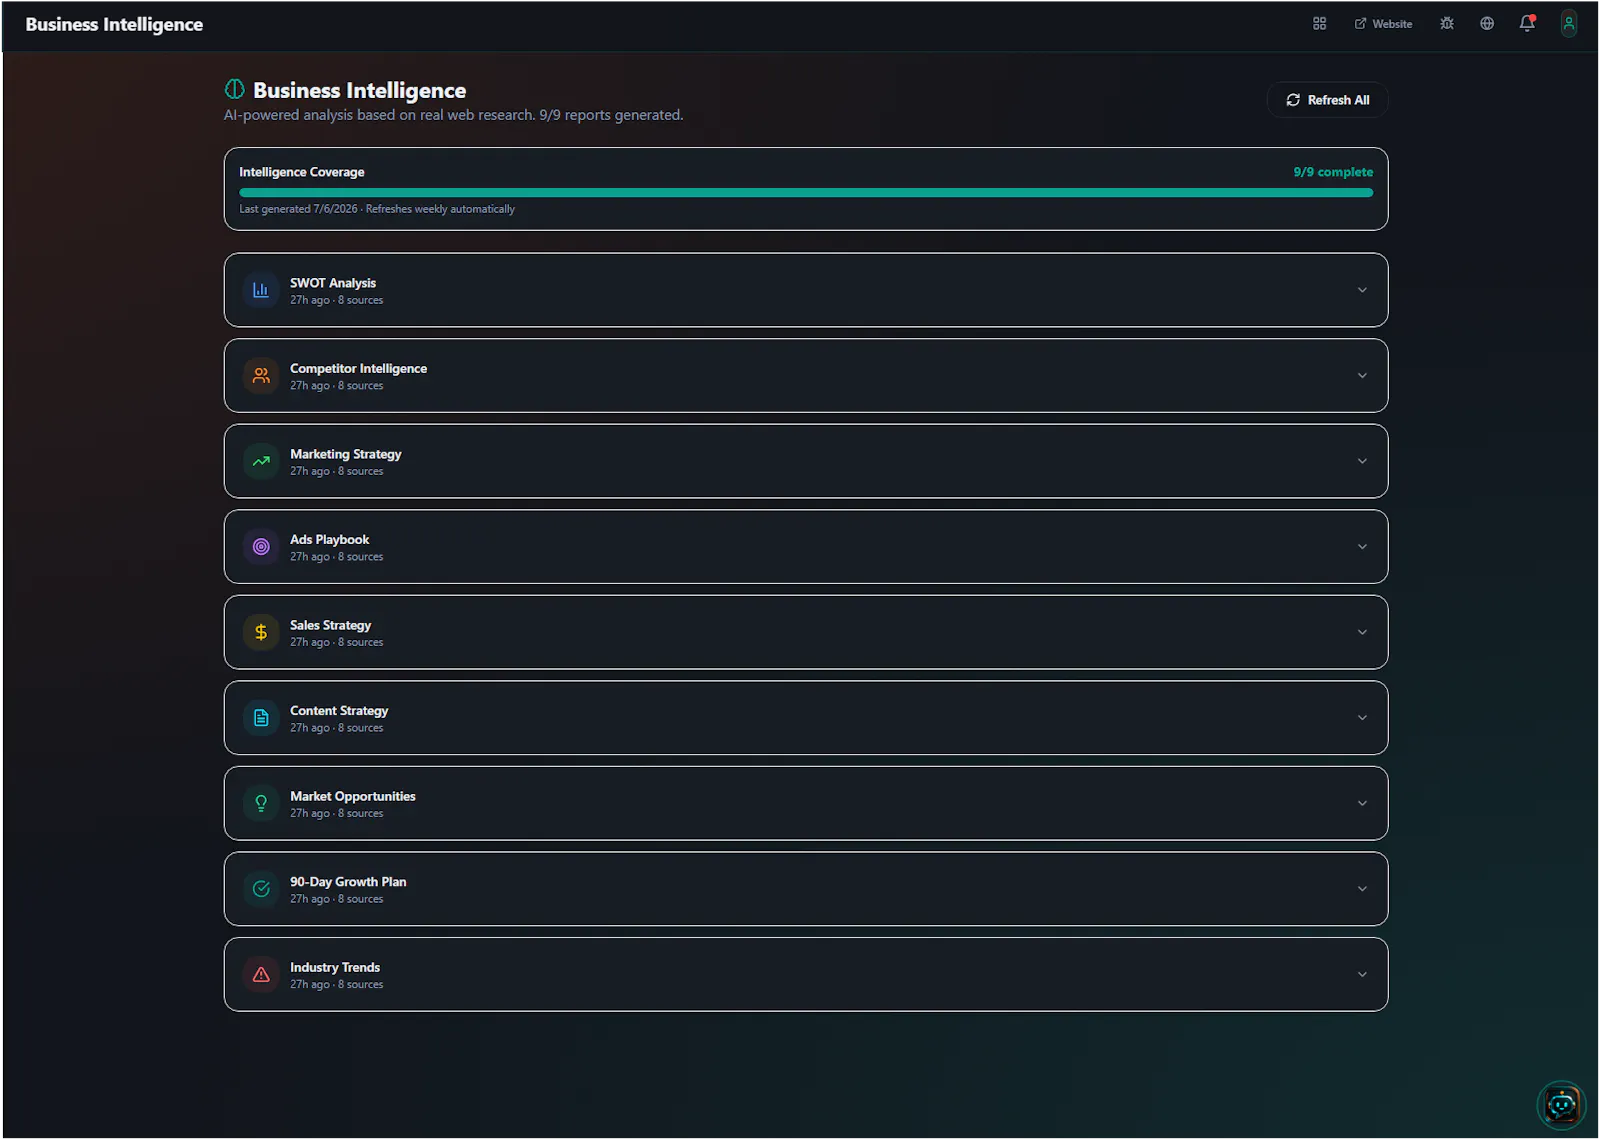
Task: Expand Market Opportunities chevron
Action: click(1362, 803)
